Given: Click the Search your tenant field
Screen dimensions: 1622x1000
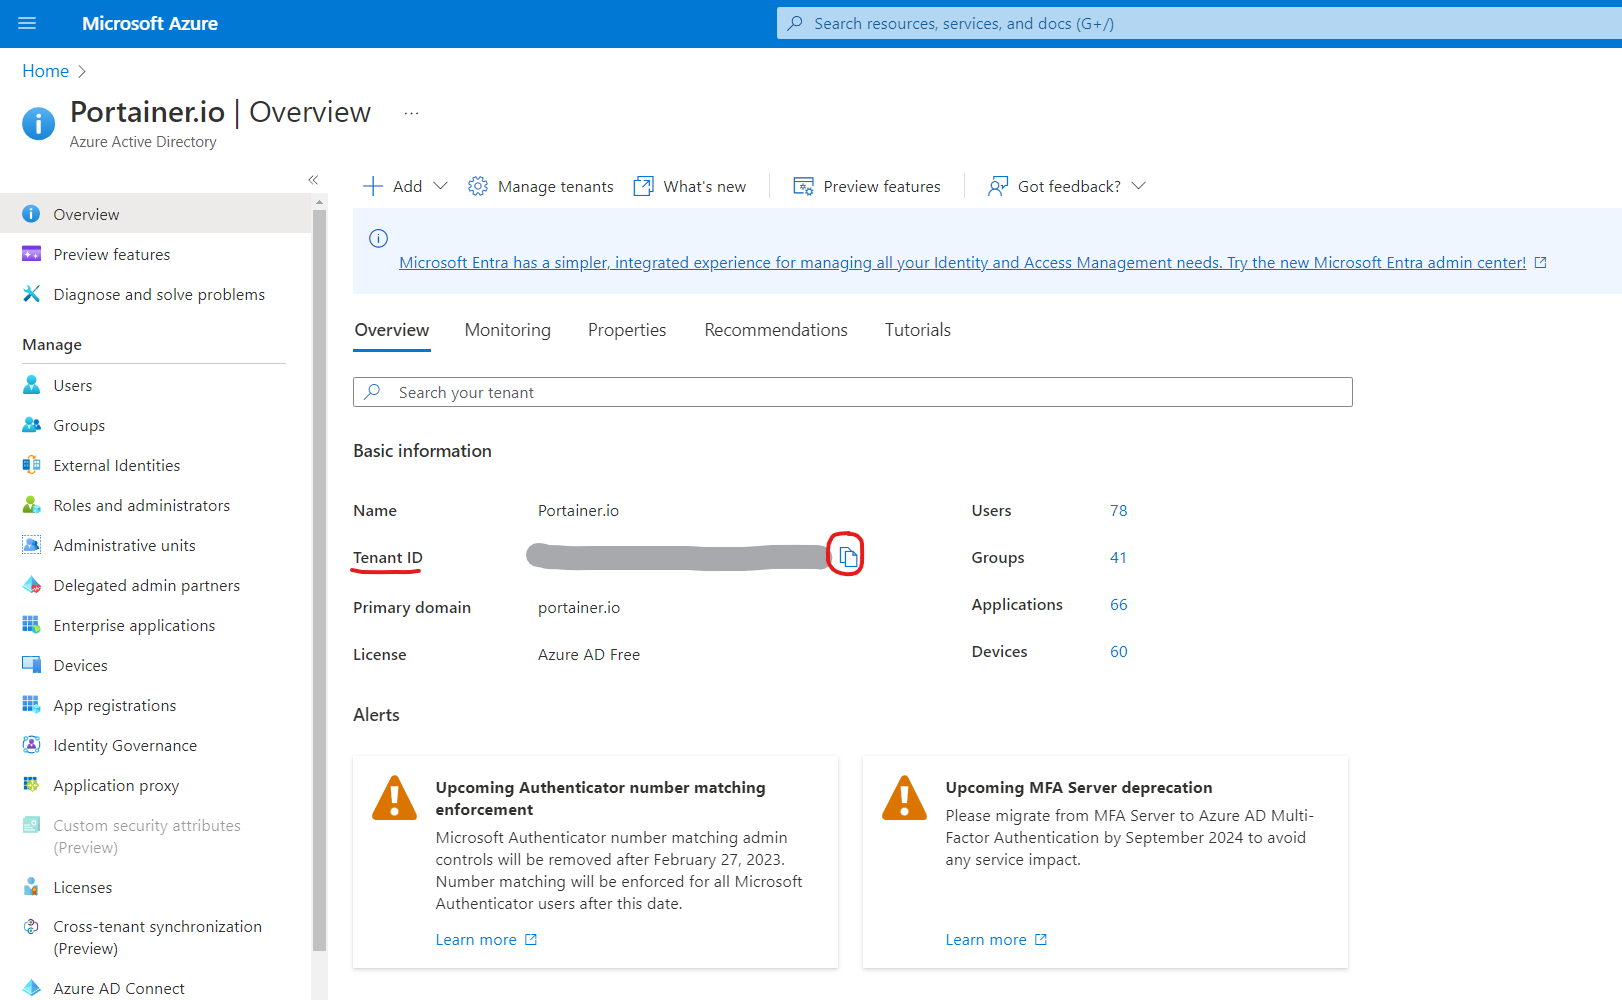Looking at the screenshot, I should coord(852,392).
